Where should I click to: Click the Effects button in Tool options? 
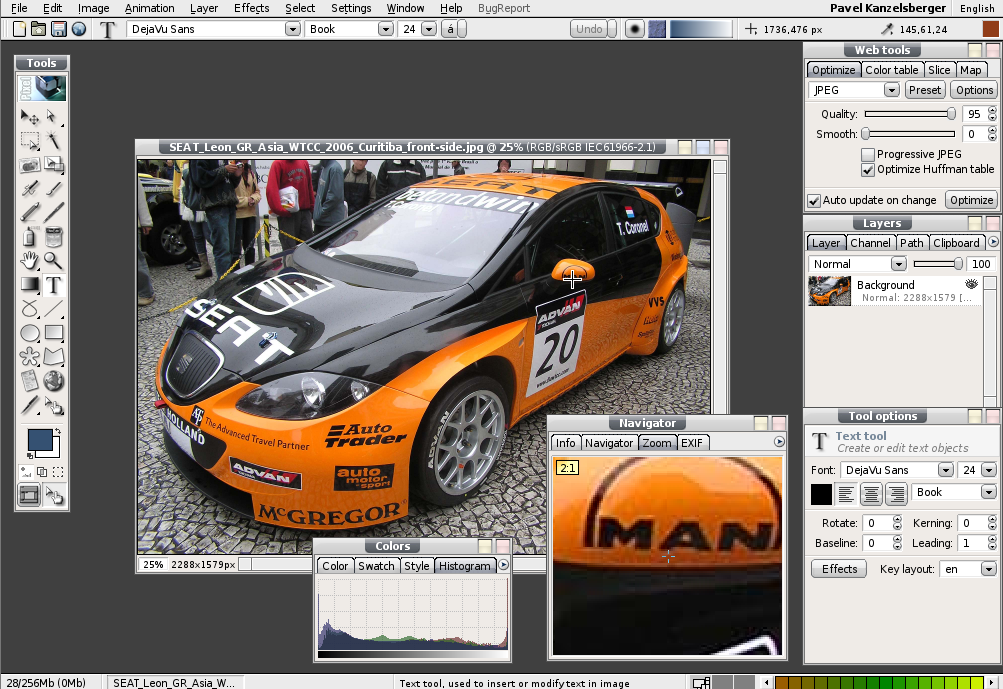[839, 569]
